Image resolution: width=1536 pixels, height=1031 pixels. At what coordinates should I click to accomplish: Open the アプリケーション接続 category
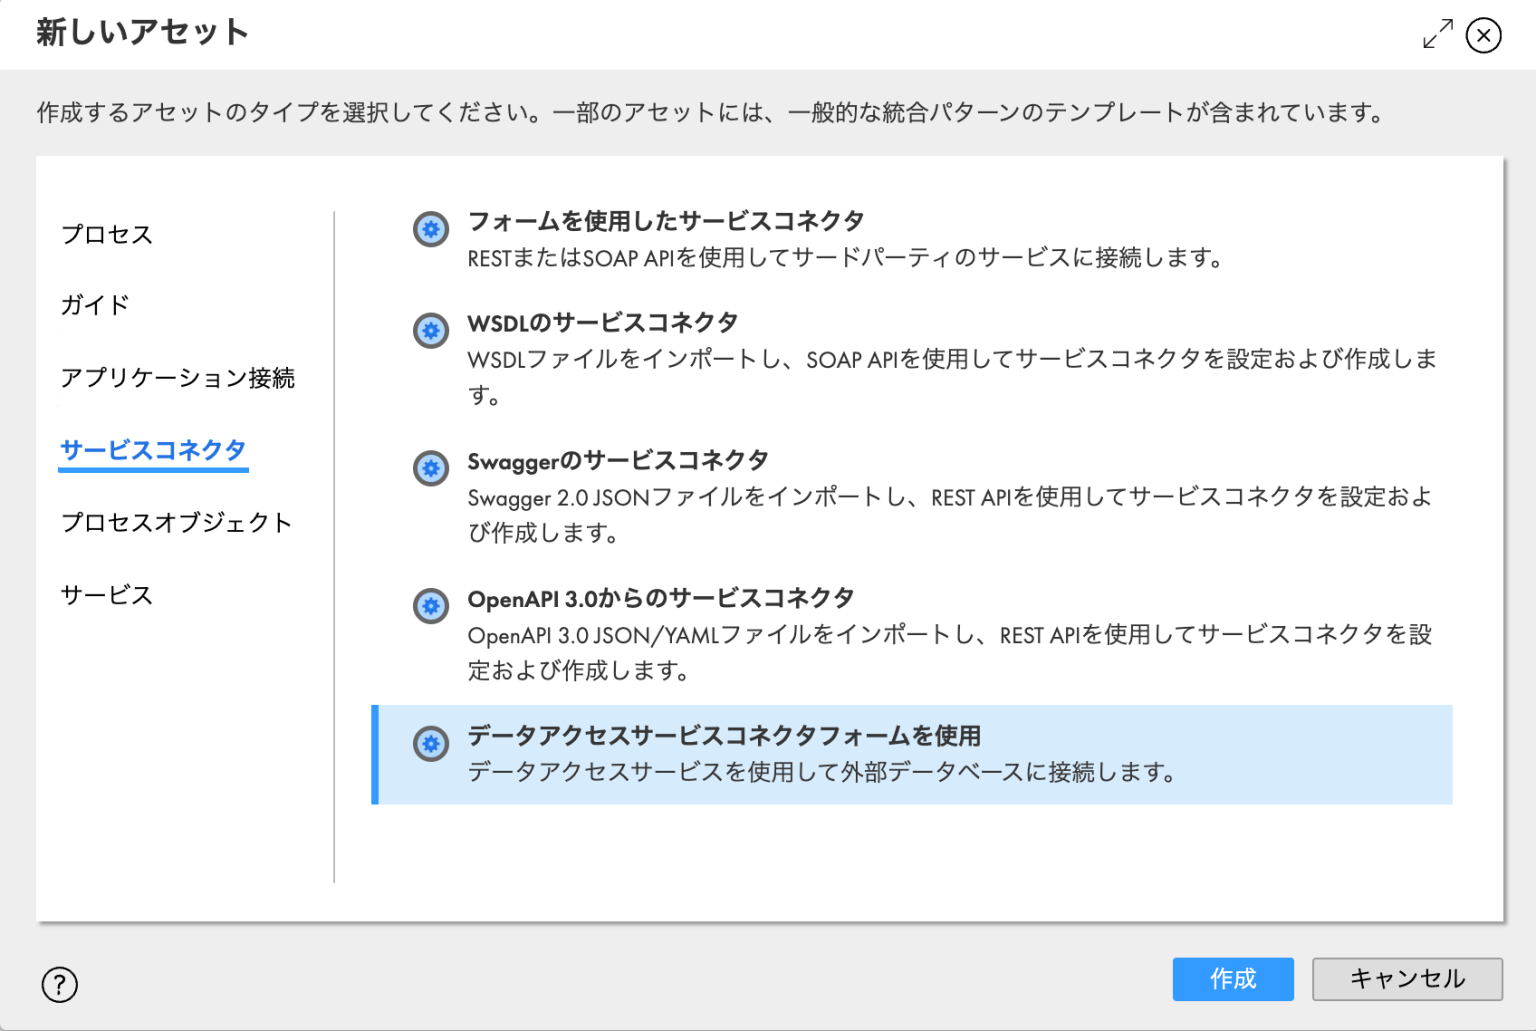point(177,378)
